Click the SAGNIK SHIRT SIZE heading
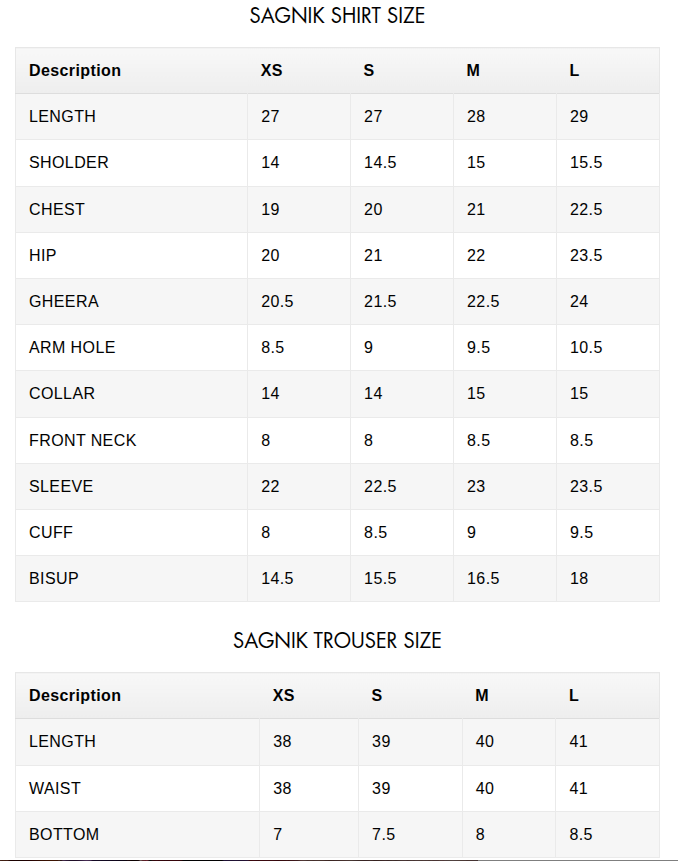 tap(337, 15)
